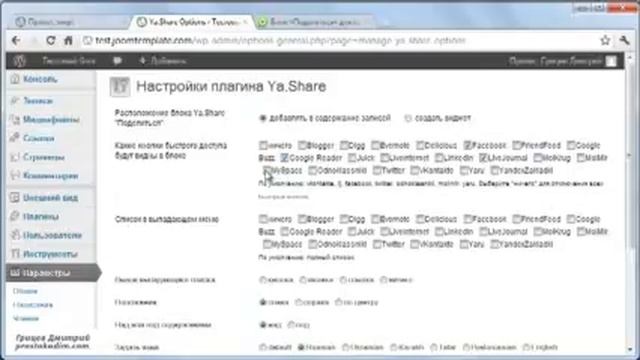Image resolution: width=640 pixels, height=360 pixels.
Task: Open Плагины plugins menu in sidebar
Action: (40, 216)
